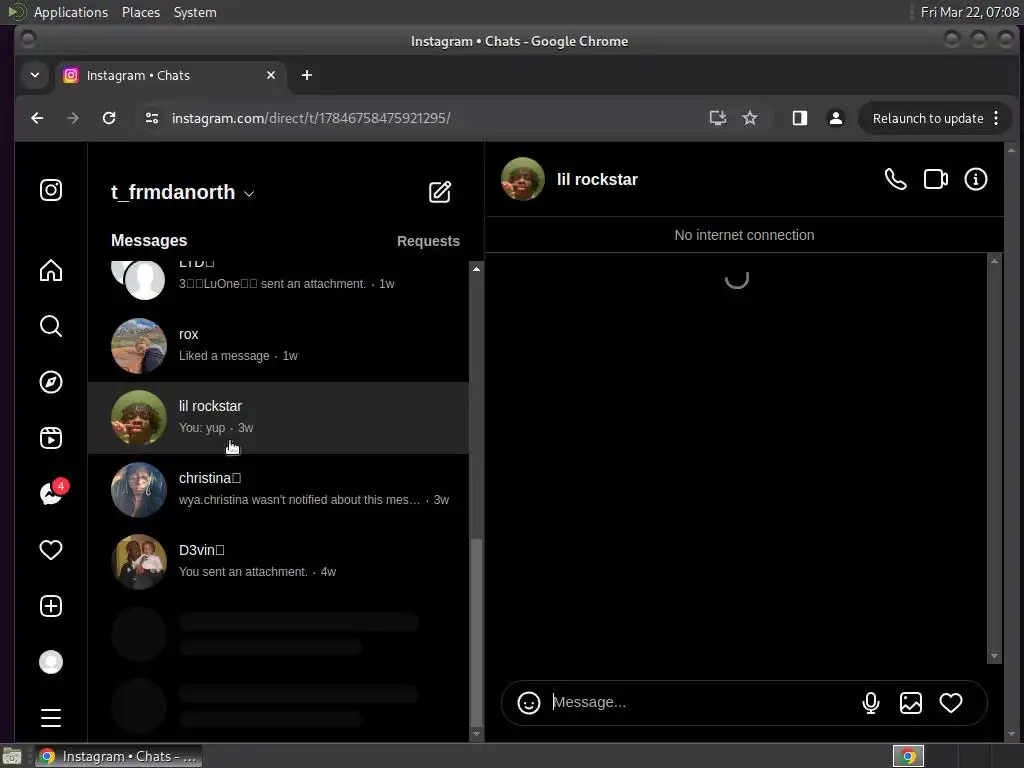Bookmark this page with the star icon
Image resolution: width=1024 pixels, height=768 pixels.
[x=750, y=118]
